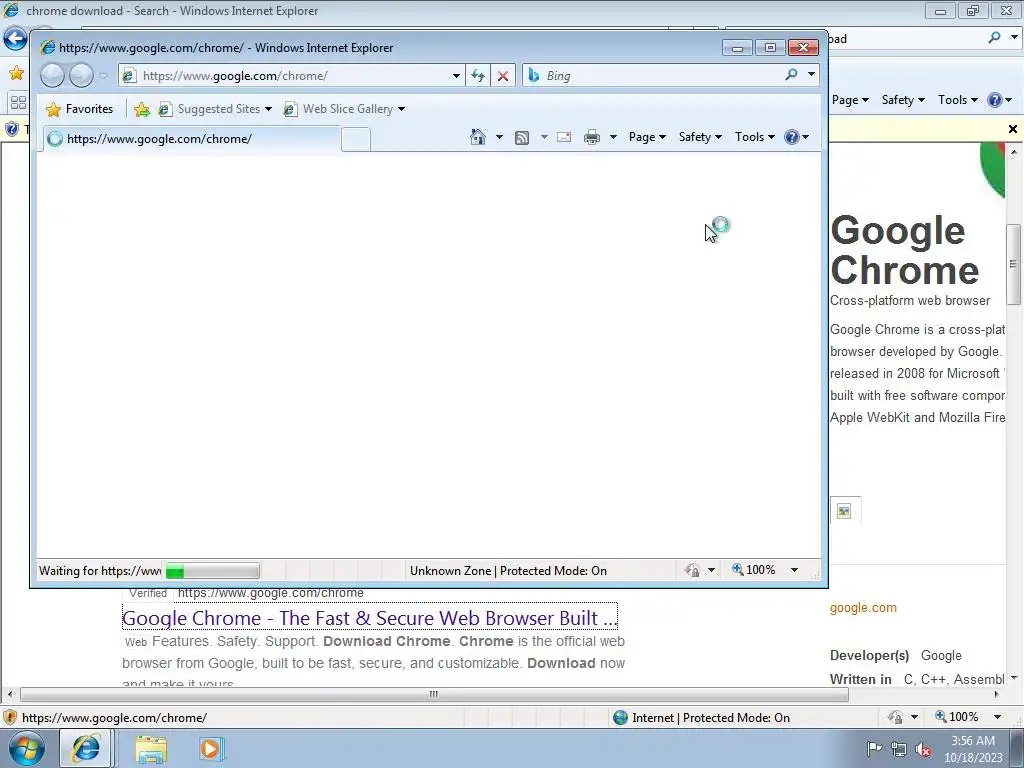Viewport: 1024px width, 768px height.
Task: Click the search magnifier in background window
Action: 994,38
